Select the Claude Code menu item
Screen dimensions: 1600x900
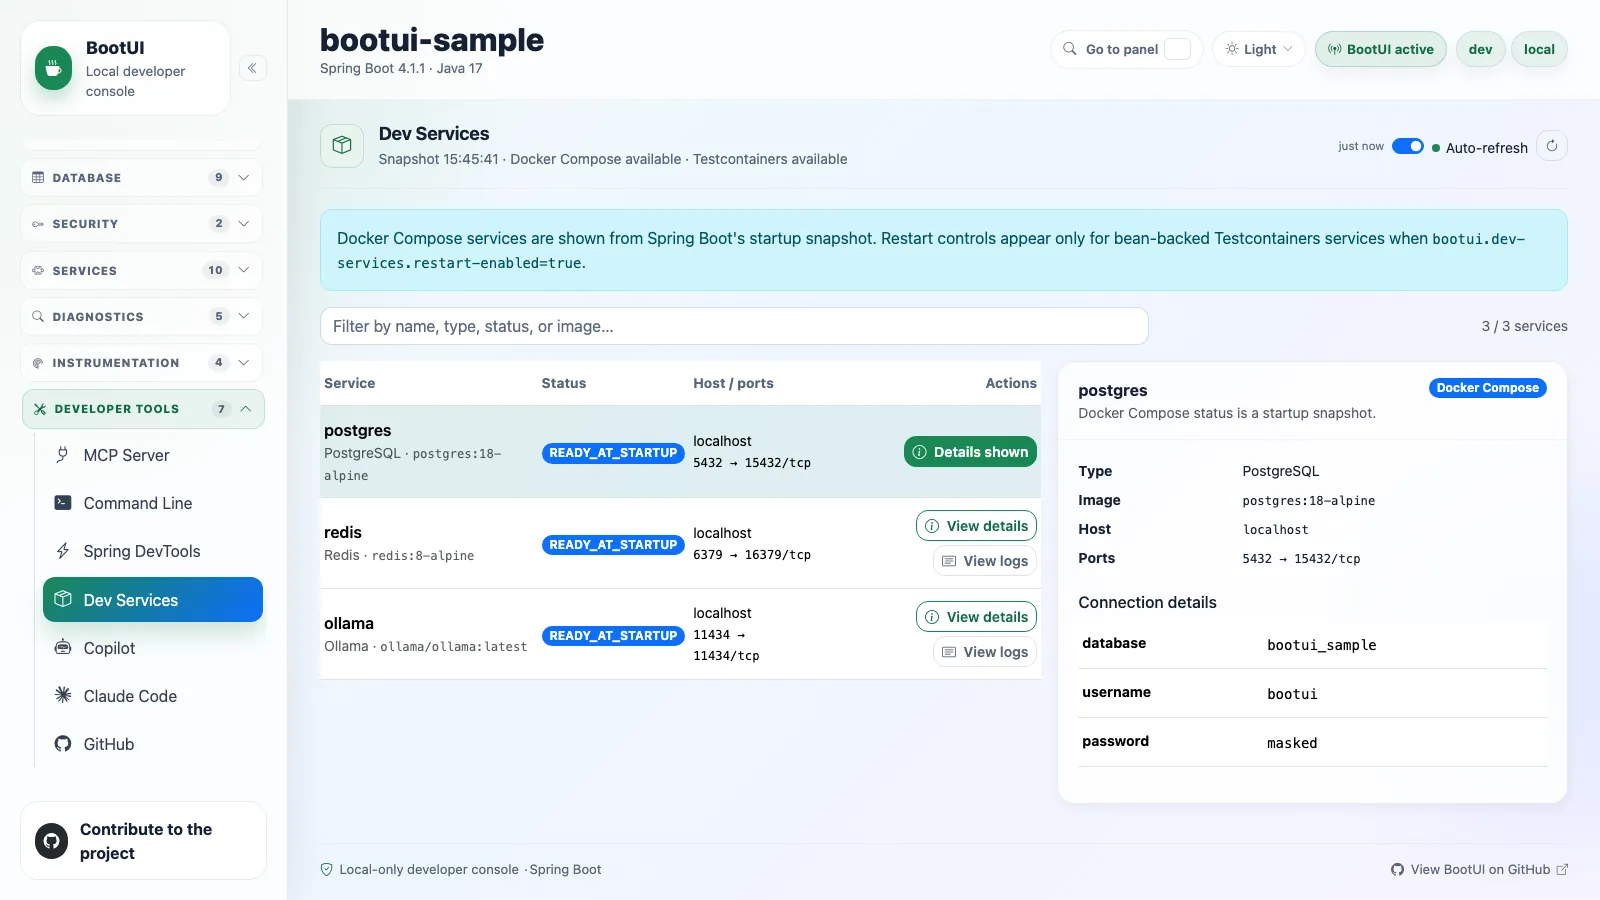click(x=152, y=696)
